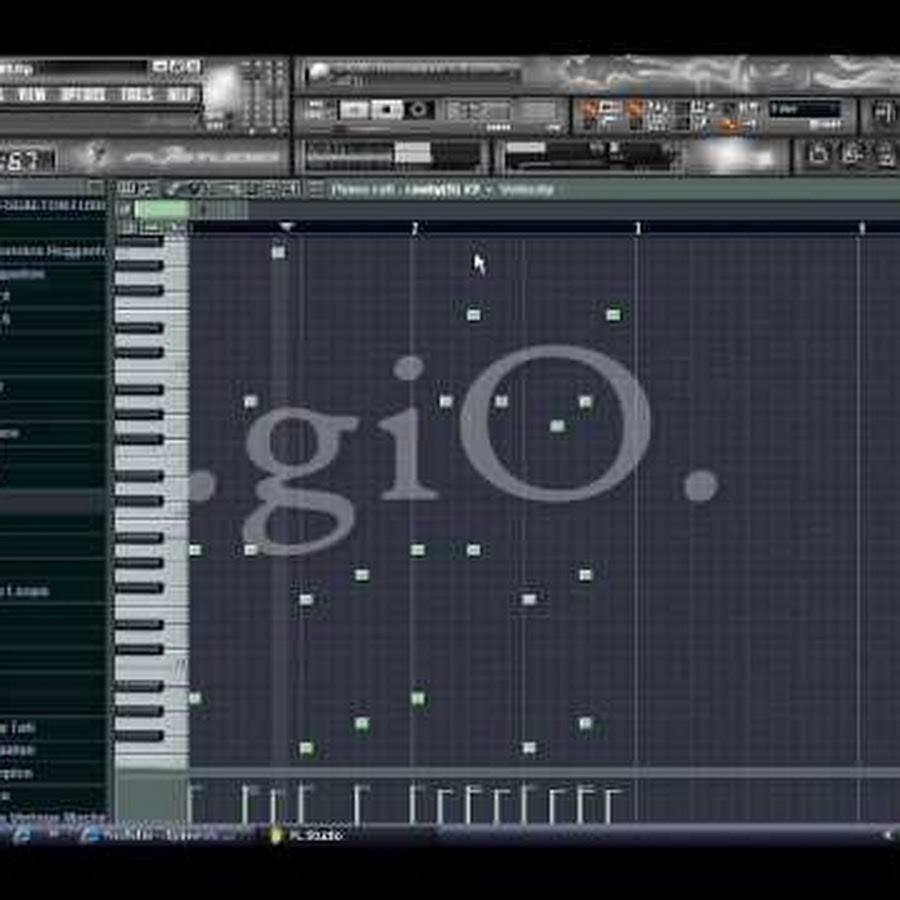Image resolution: width=900 pixels, height=900 pixels.
Task: Arm the Record button in the transport panel
Action: [419, 109]
